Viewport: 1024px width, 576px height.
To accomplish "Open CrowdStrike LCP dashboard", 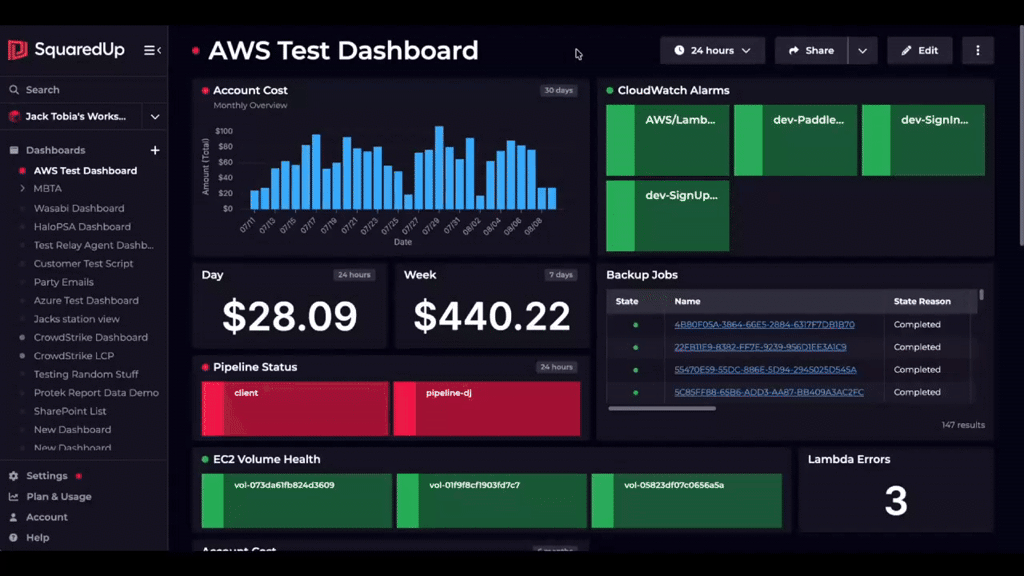I will tap(74, 356).
